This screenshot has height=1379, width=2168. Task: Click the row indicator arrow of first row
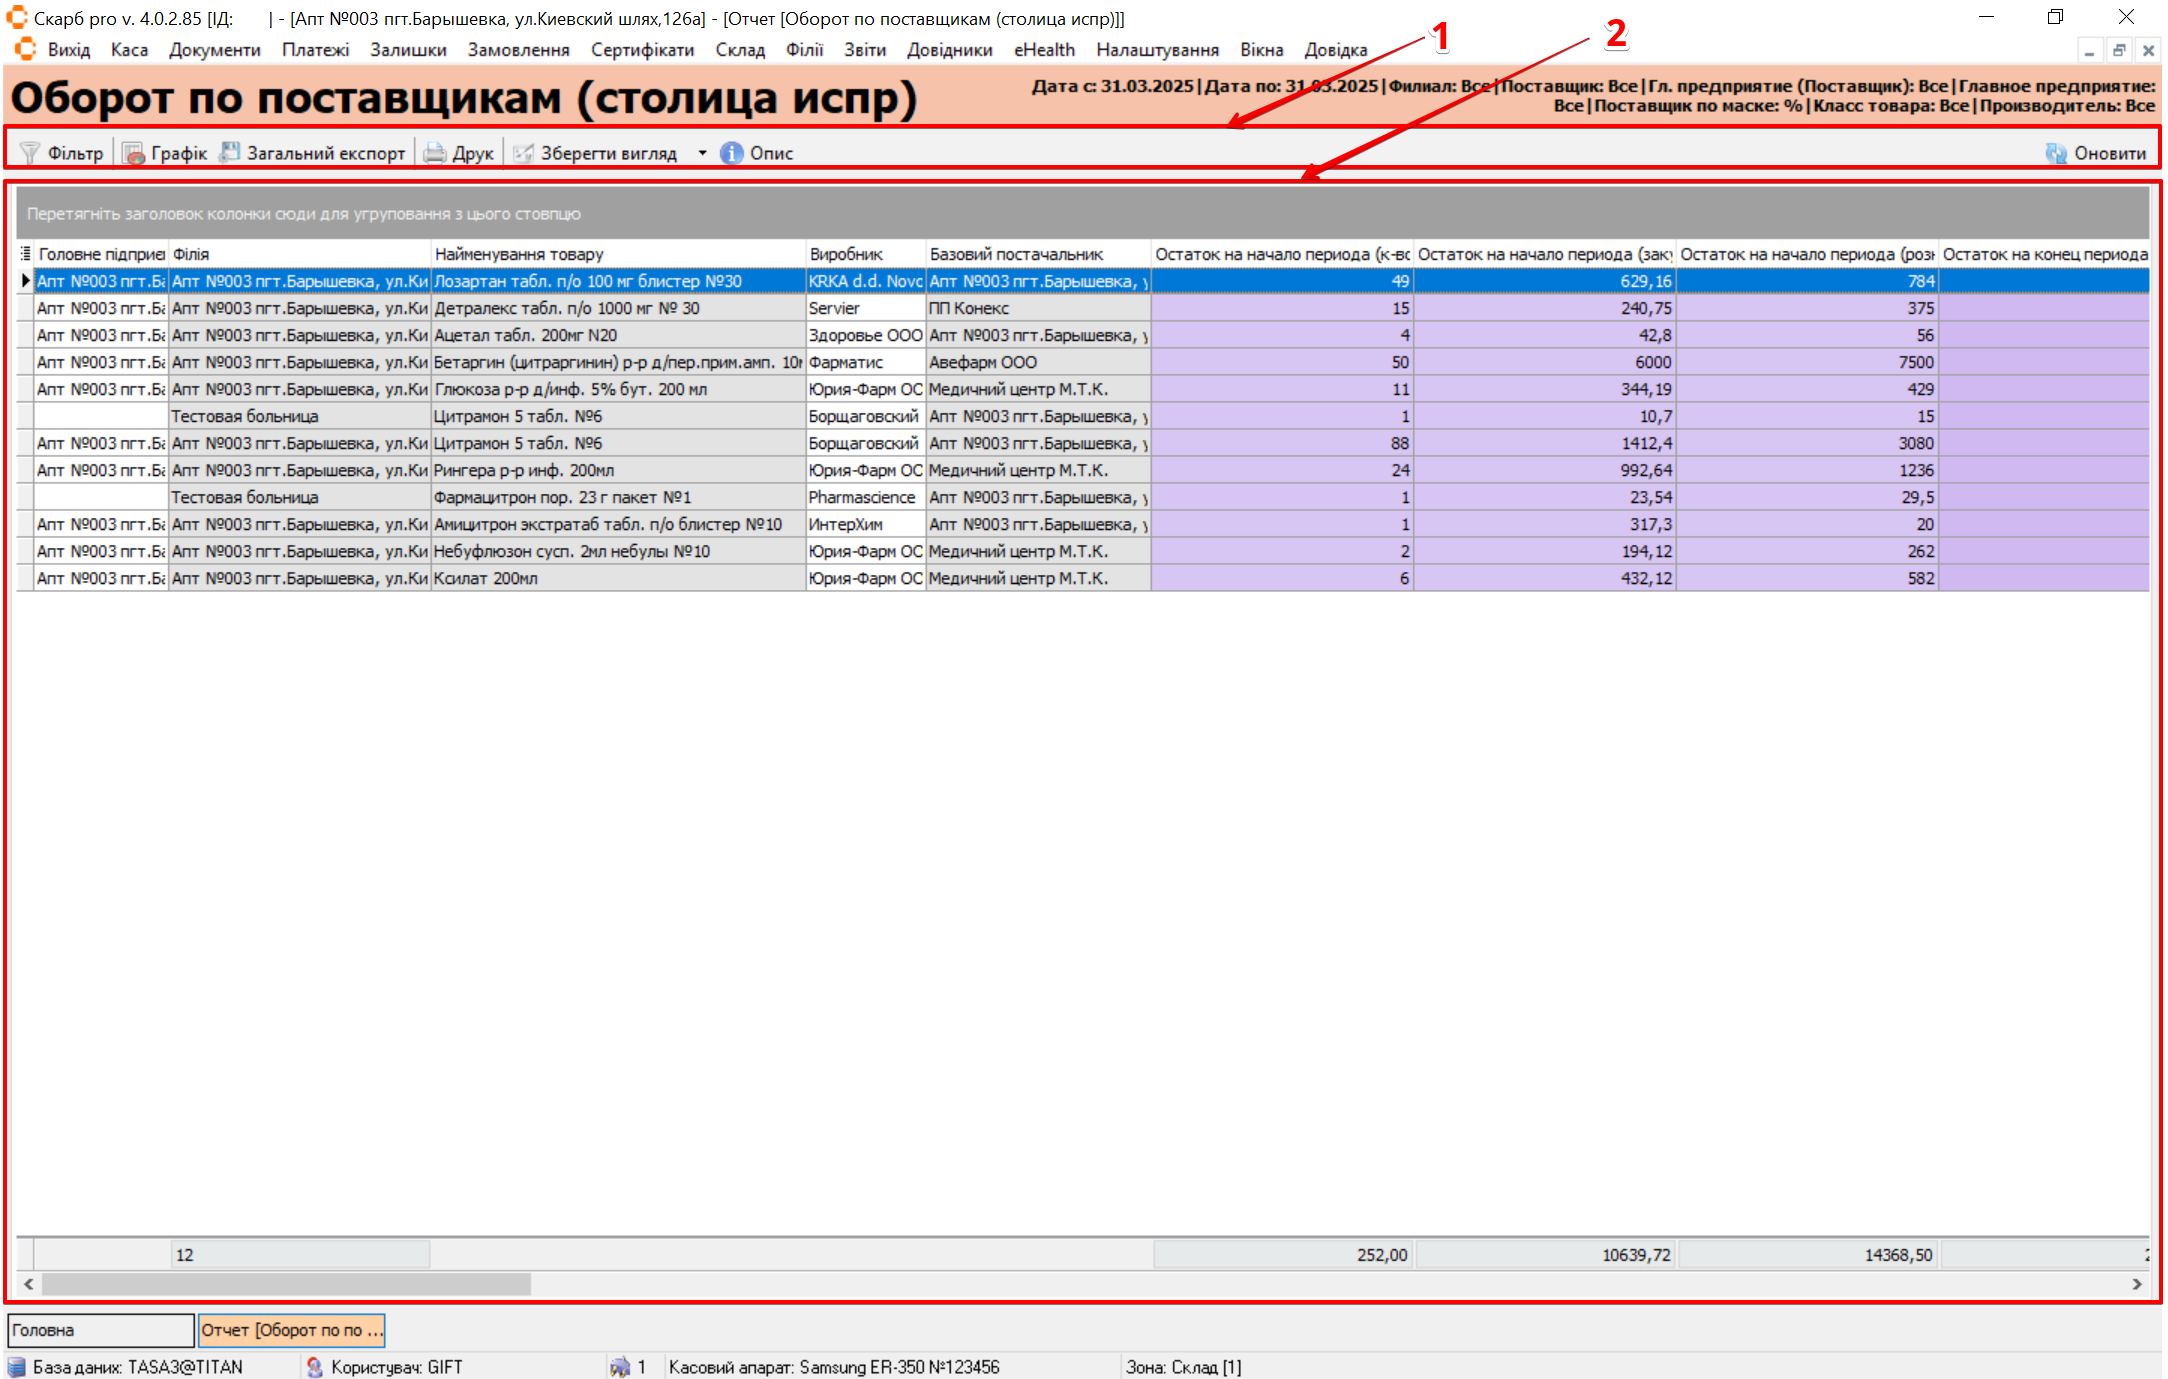[26, 281]
